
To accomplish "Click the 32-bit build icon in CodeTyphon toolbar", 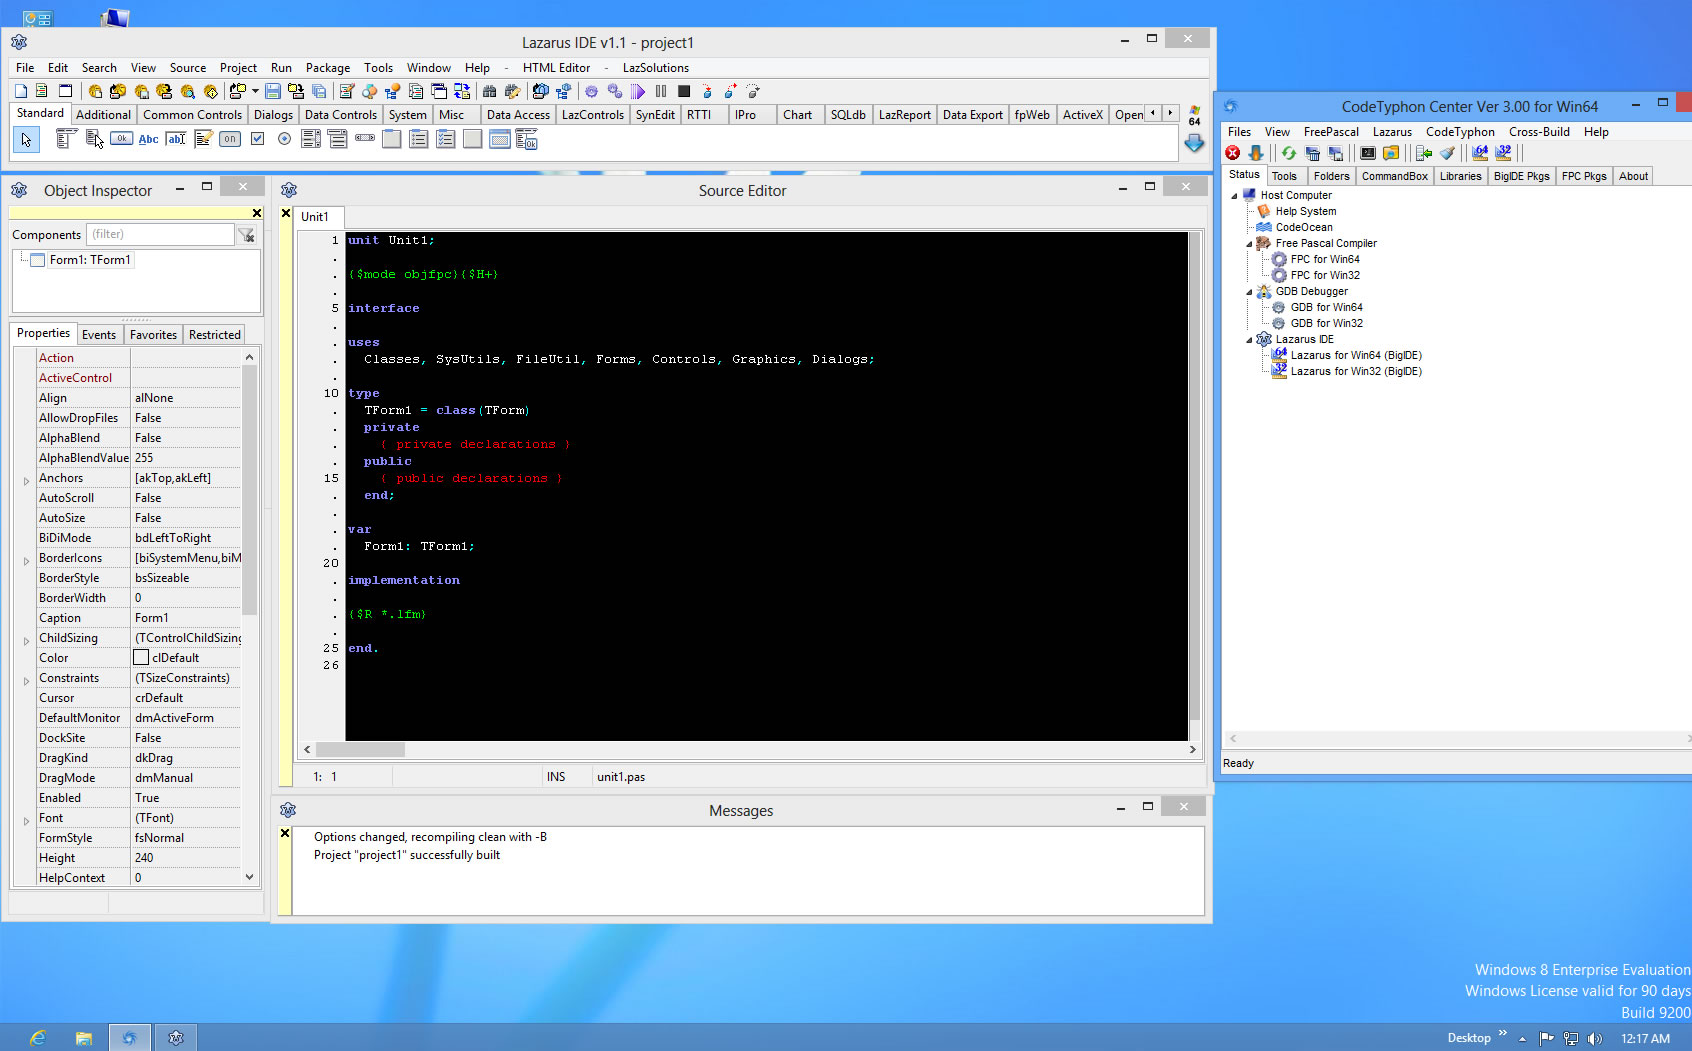I will [1503, 153].
